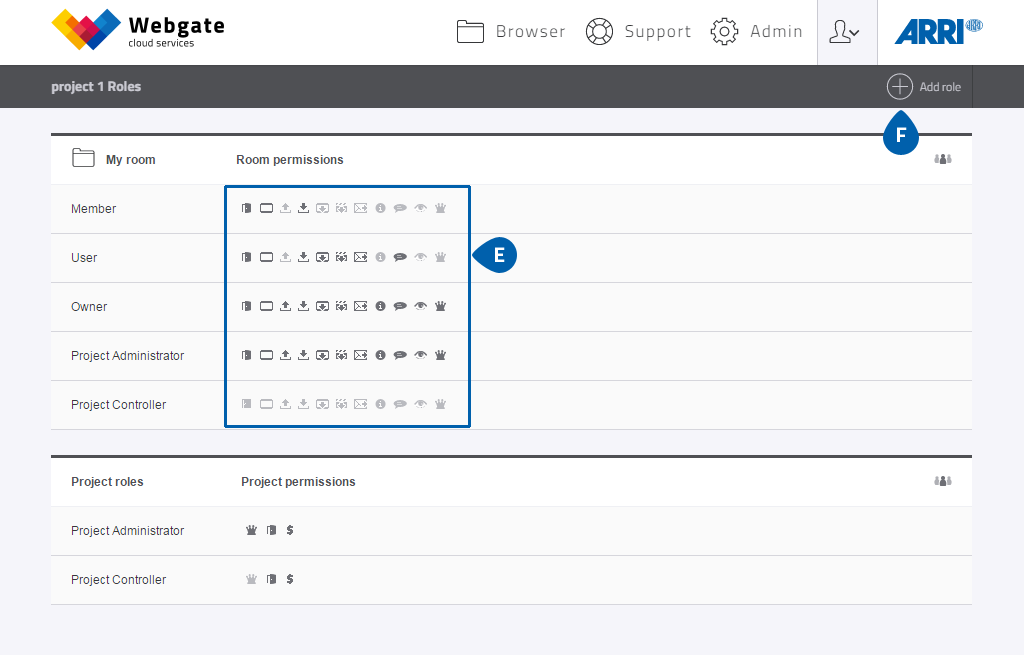Click the dollar icon for Project Controller project permissions
The width and height of the screenshot is (1024, 655).
click(x=290, y=579)
